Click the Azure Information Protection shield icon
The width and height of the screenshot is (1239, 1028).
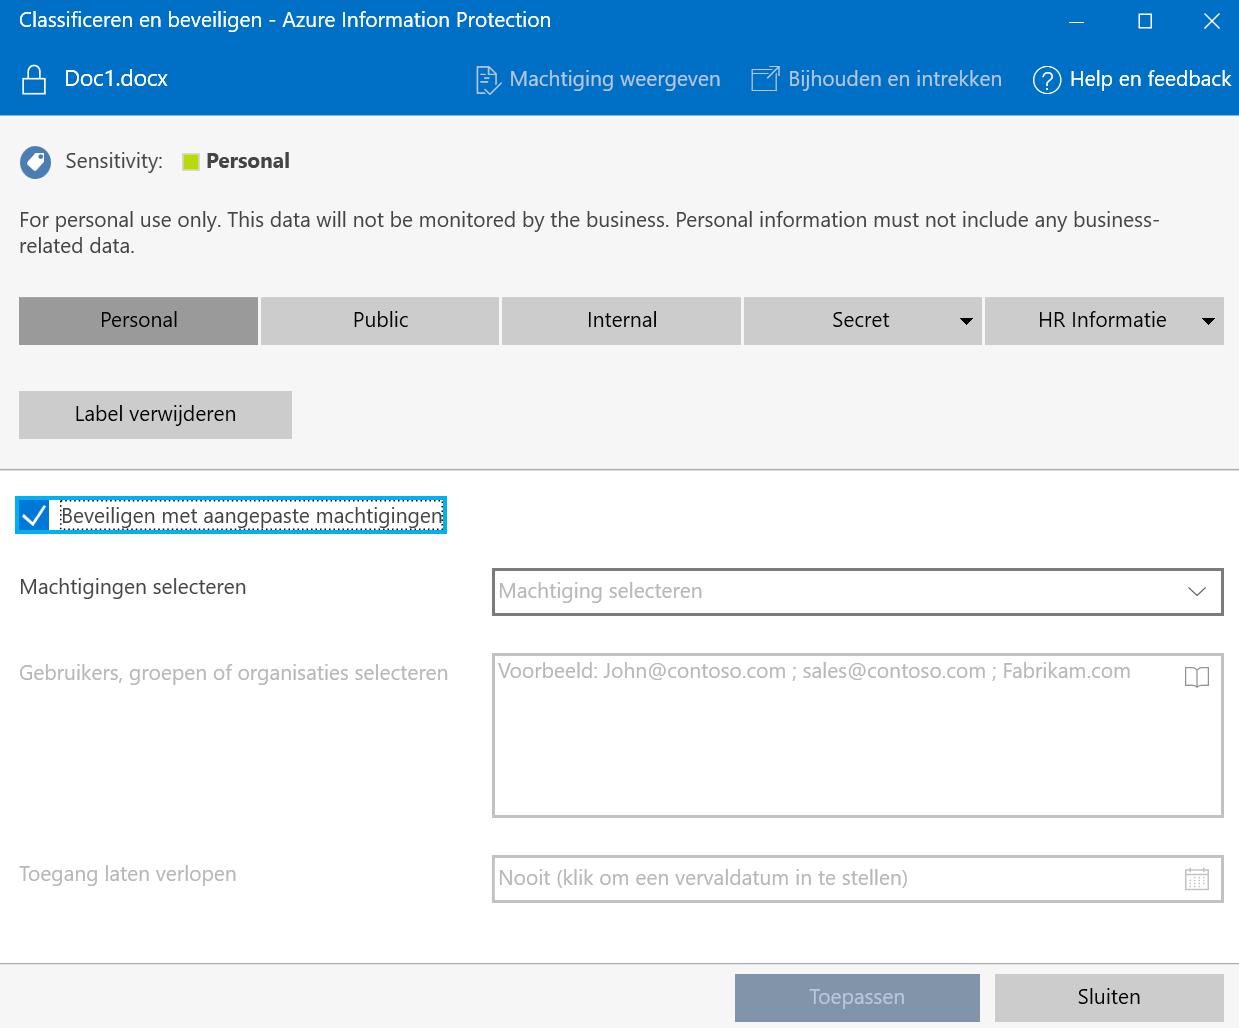coord(35,161)
